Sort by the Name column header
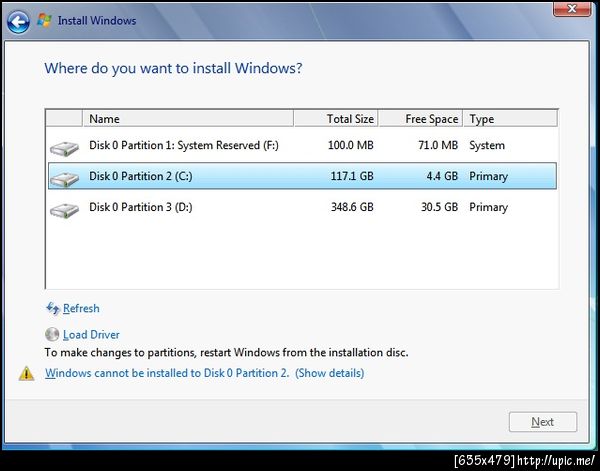The width and height of the screenshot is (600, 471). tap(188, 119)
